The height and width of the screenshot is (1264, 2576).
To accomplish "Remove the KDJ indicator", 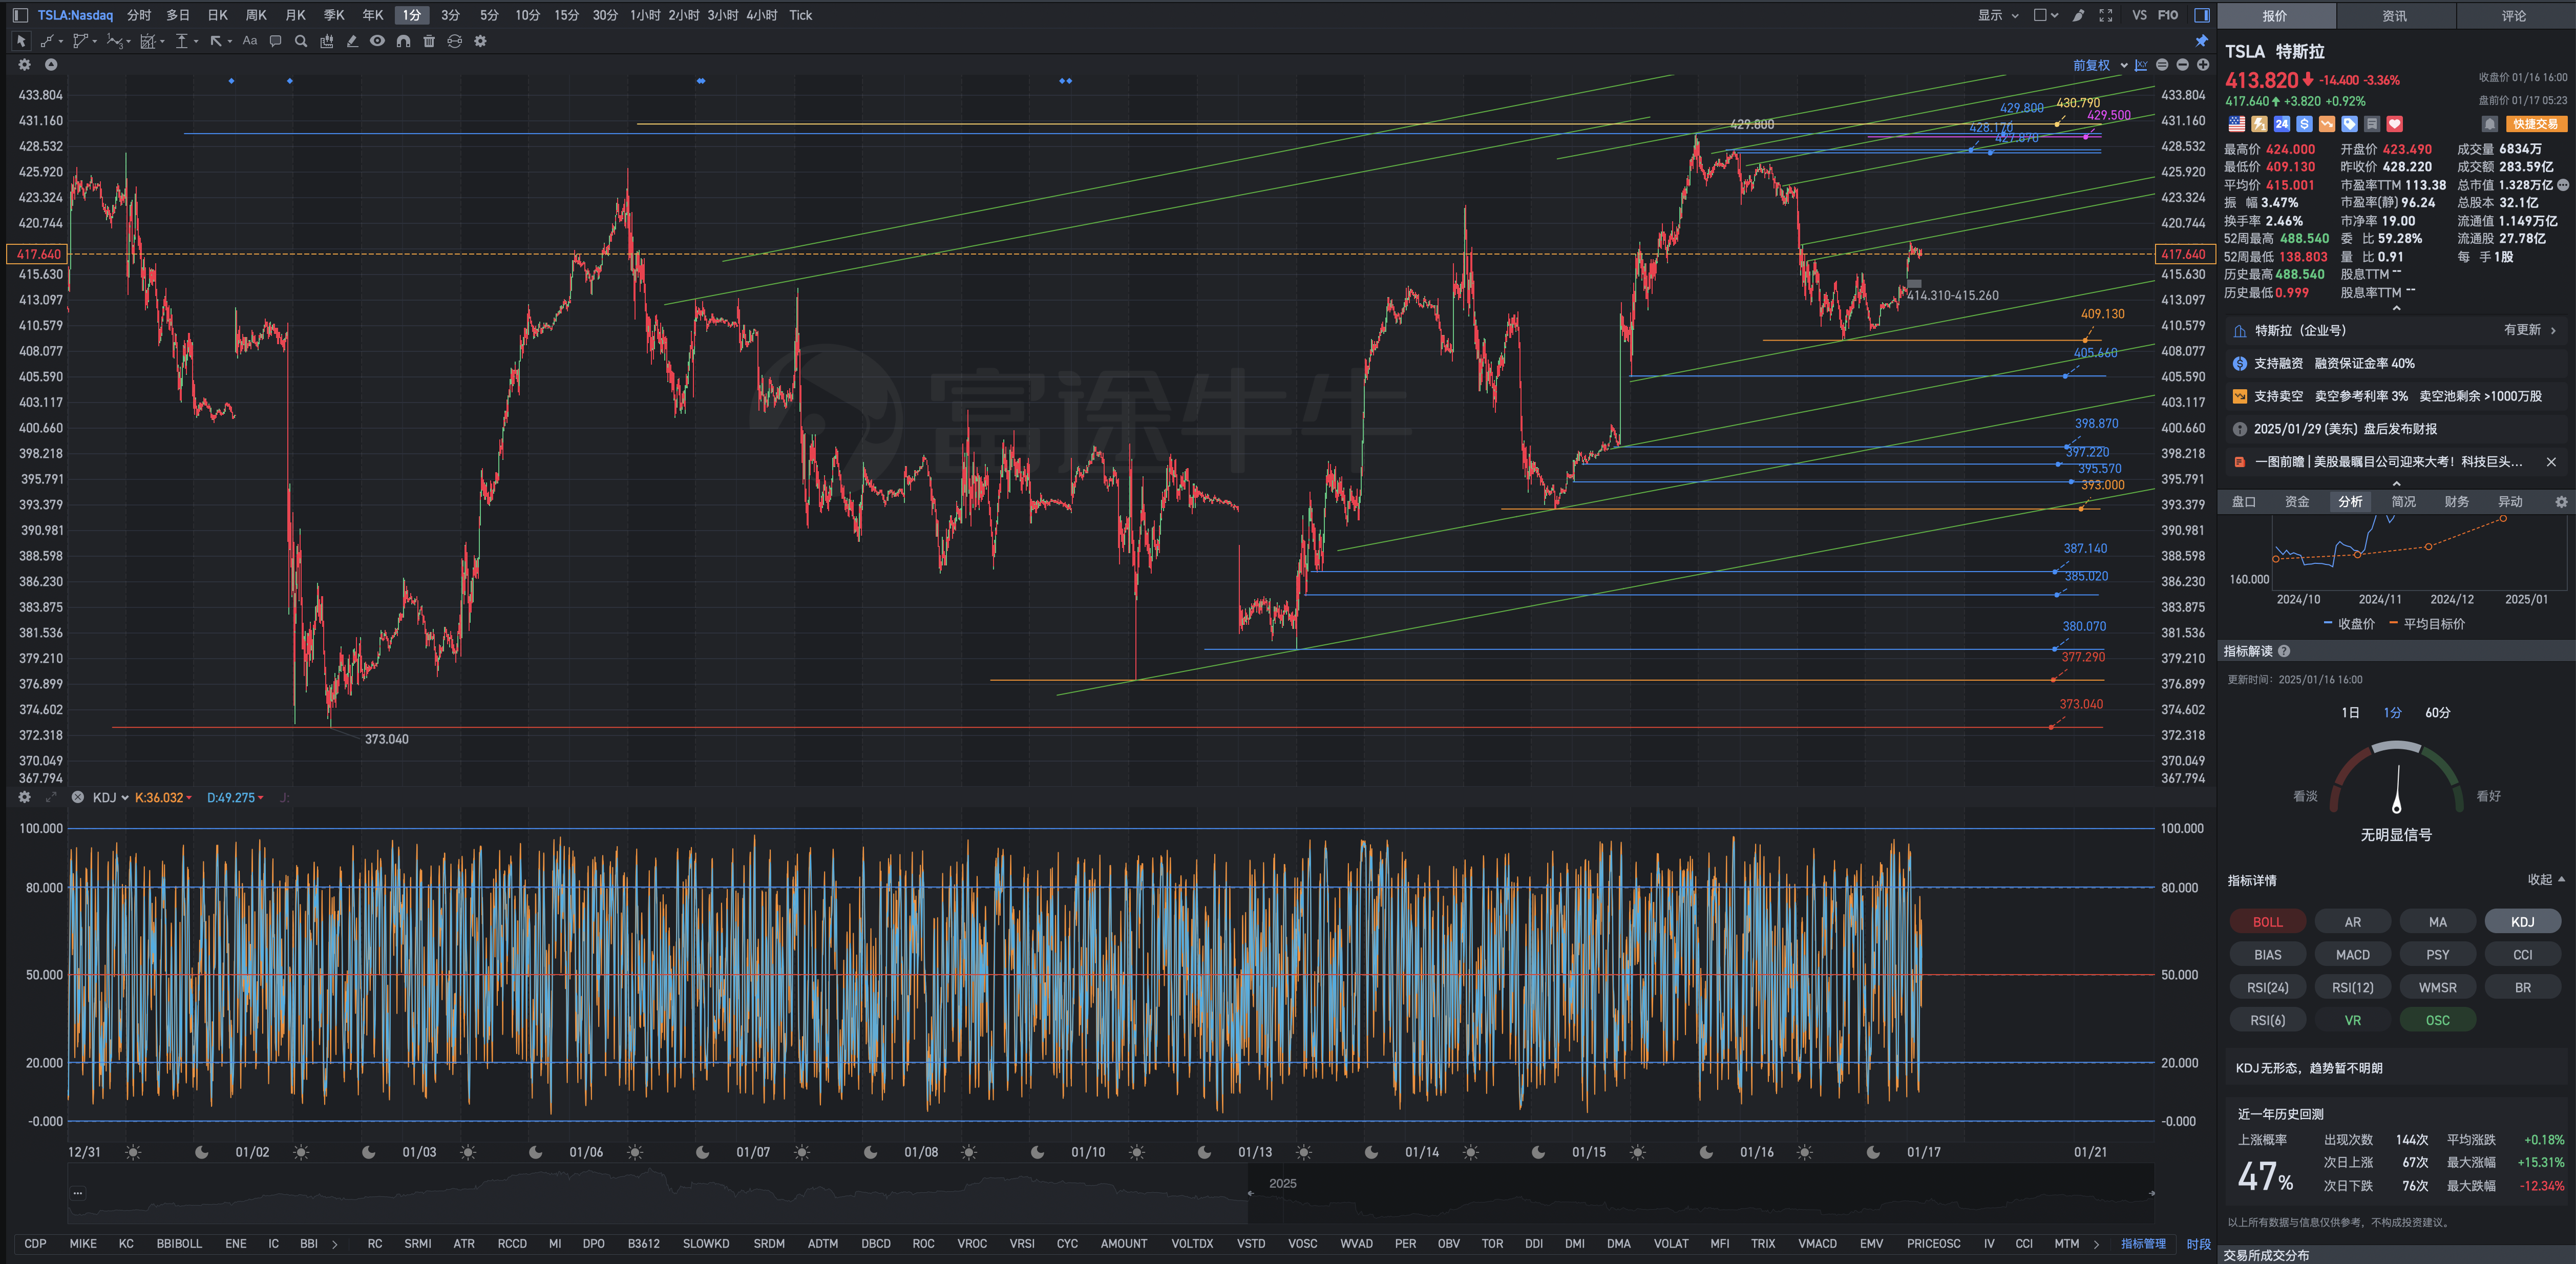I will [x=77, y=797].
